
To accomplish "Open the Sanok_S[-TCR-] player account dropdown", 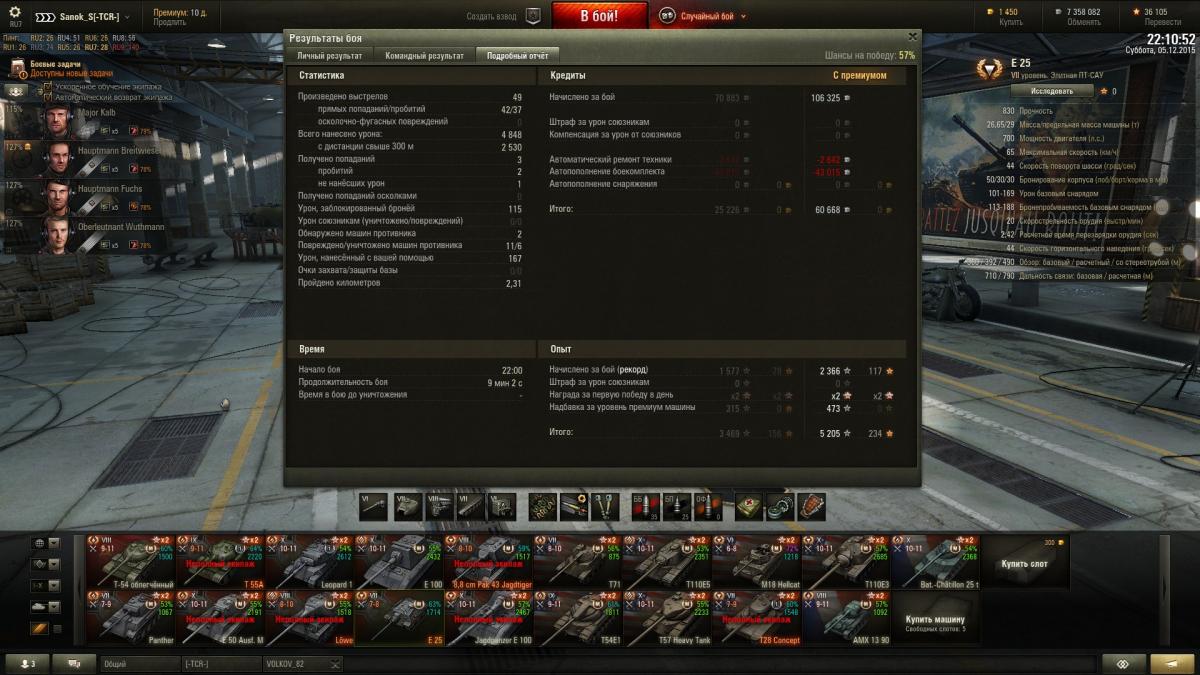I will (x=84, y=17).
